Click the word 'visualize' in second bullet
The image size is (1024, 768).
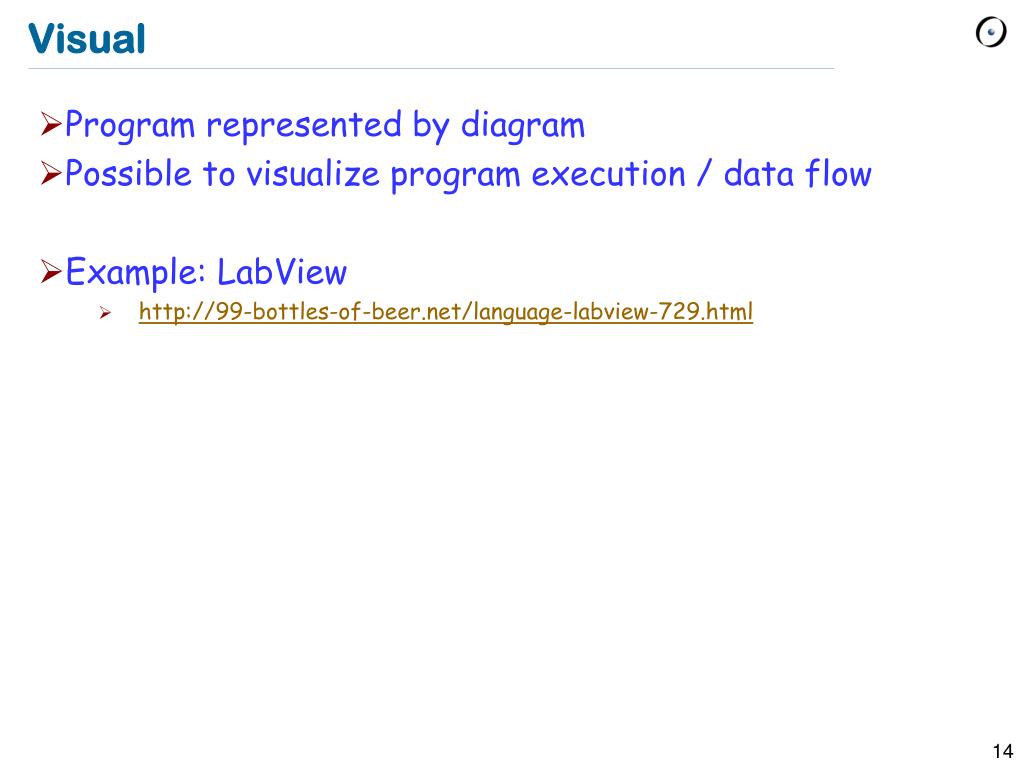pos(313,174)
